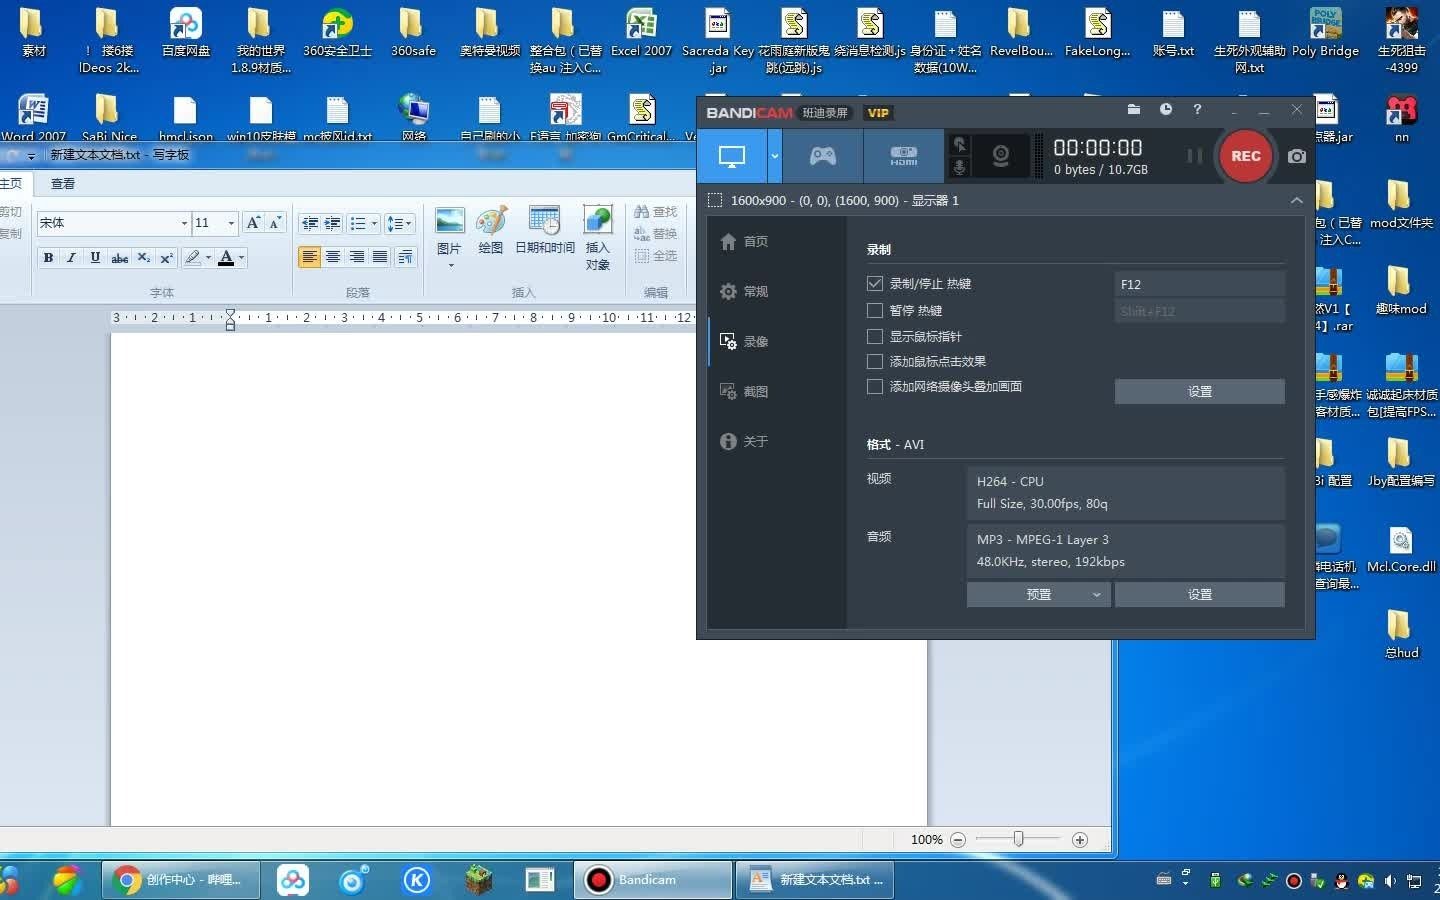Enable the 暂停 热键 checkbox
This screenshot has height=900, width=1440.
tap(875, 310)
